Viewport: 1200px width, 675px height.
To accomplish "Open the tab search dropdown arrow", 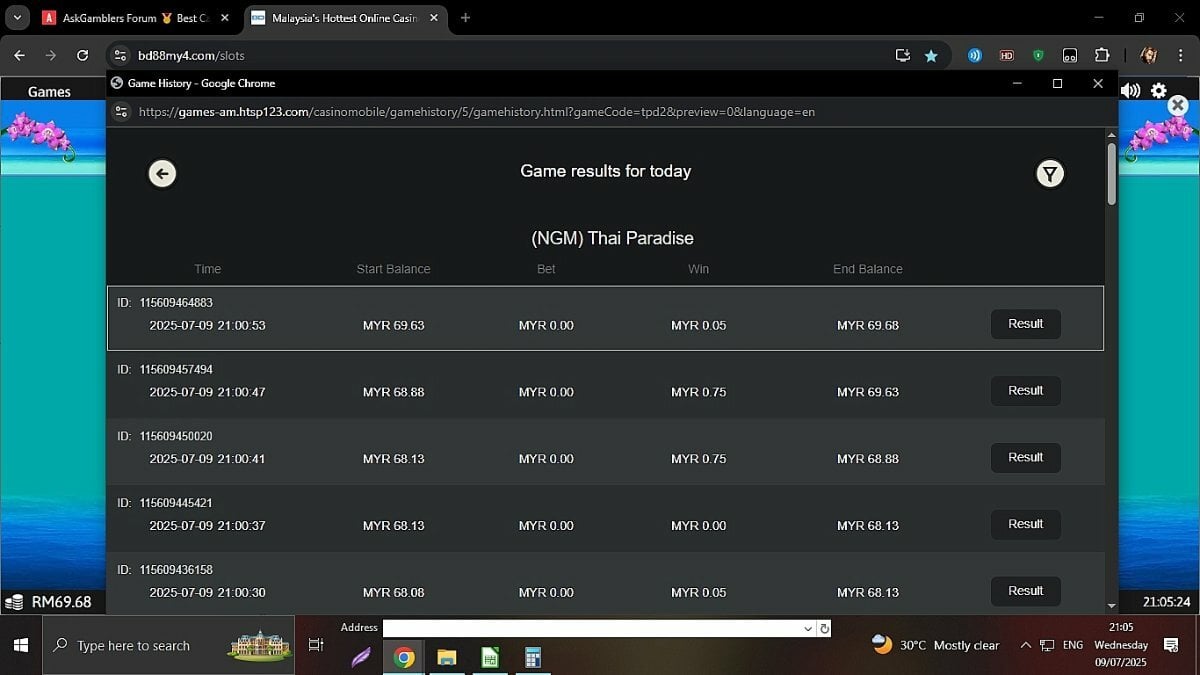I will tap(17, 18).
